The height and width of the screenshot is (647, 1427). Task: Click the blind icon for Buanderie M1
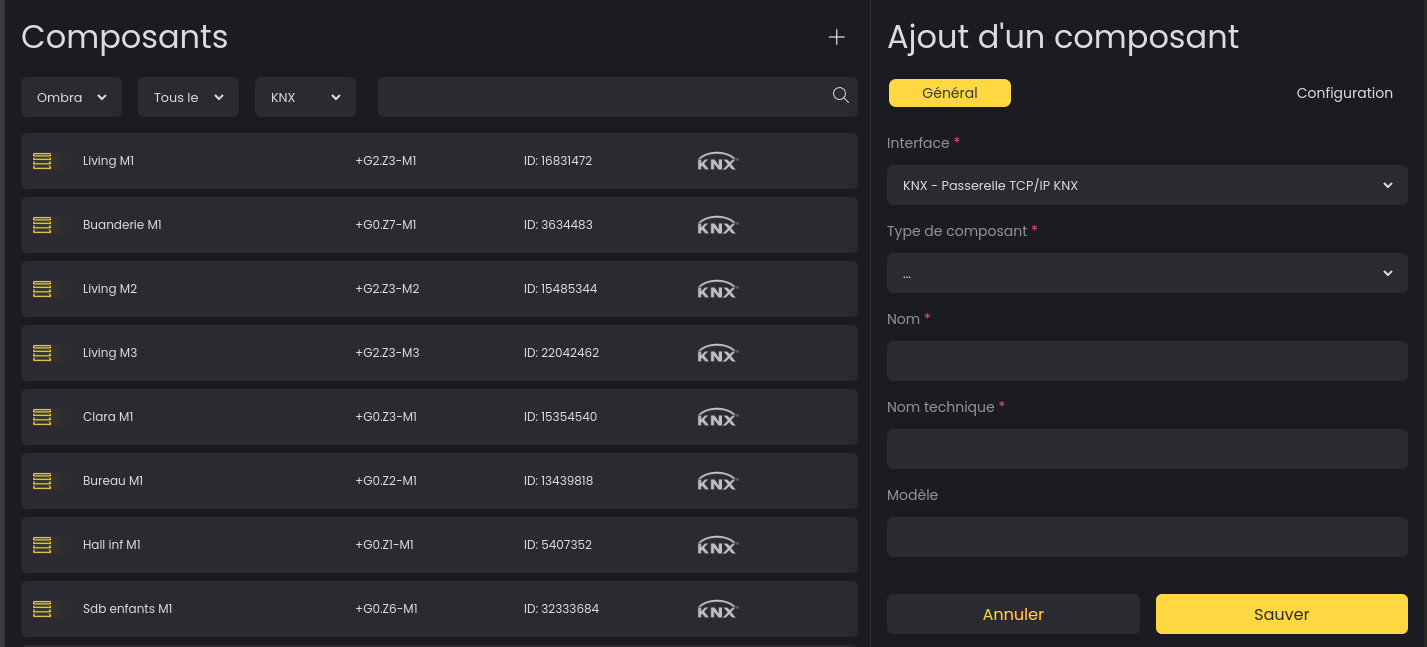[42, 225]
